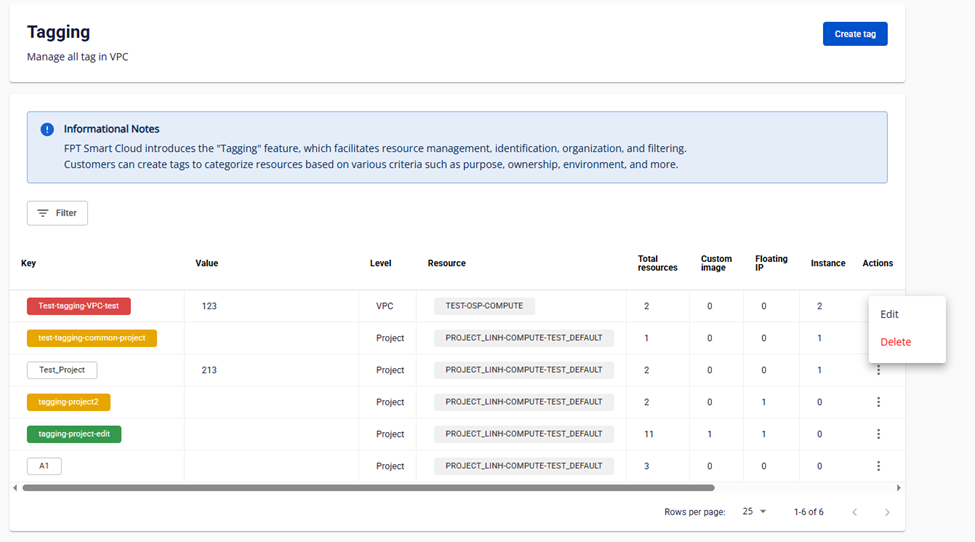Click the table's horizontal scrollbar thumb
This screenshot has height=542, width=975.
tap(368, 488)
